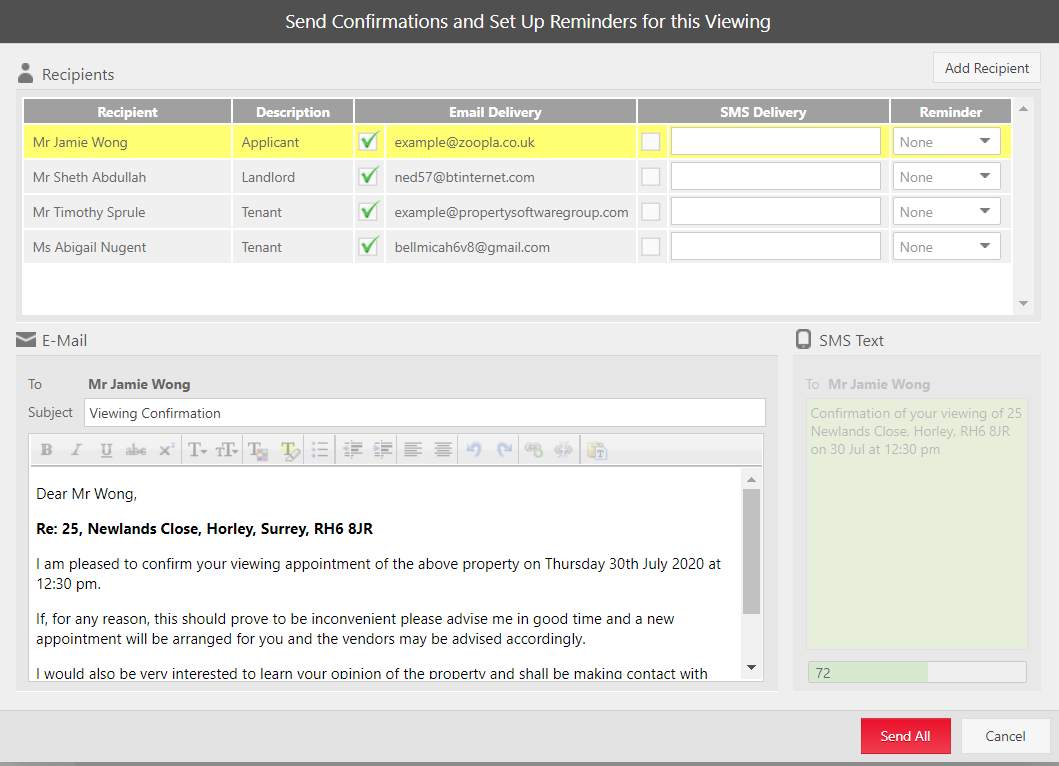1059x766 pixels.
Task: Click the SMS number field for Sheth Abdullah
Action: point(776,177)
